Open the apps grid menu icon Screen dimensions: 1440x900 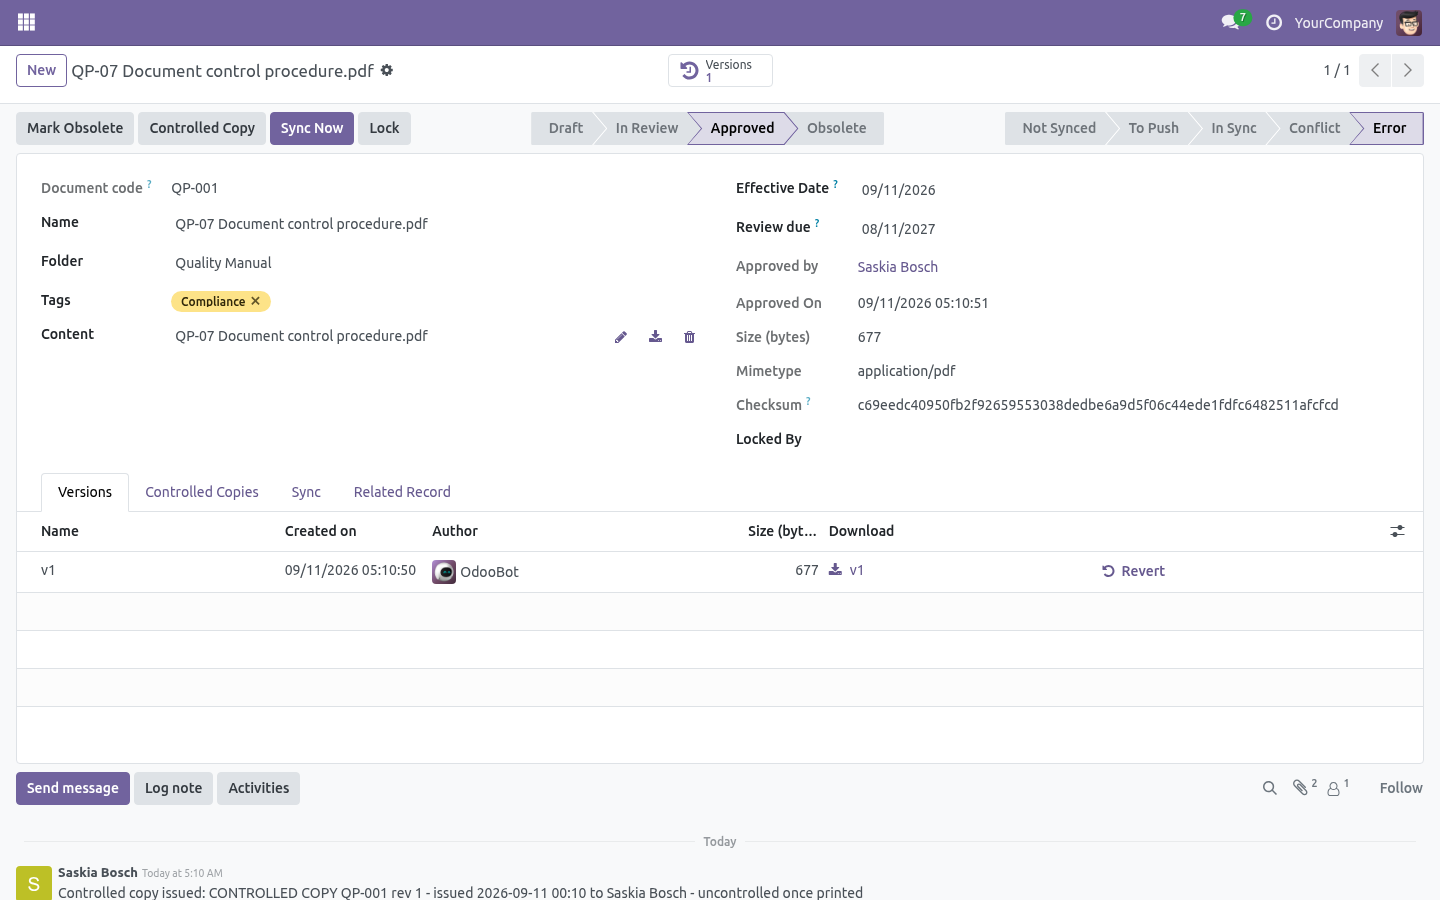pos(27,22)
